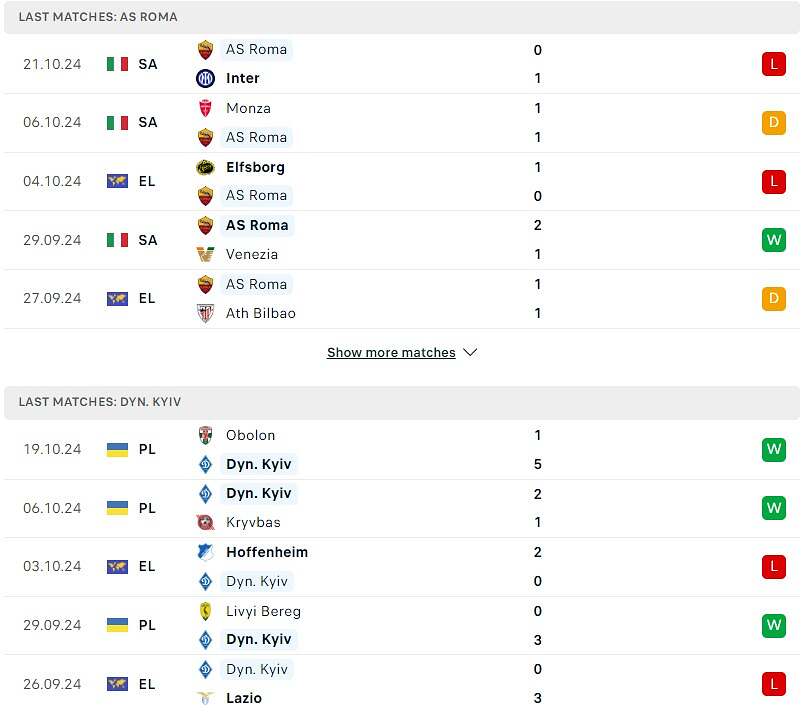This screenshot has height=712, width=805.
Task: Click the red L badge for Elfsborg match
Action: (x=774, y=182)
